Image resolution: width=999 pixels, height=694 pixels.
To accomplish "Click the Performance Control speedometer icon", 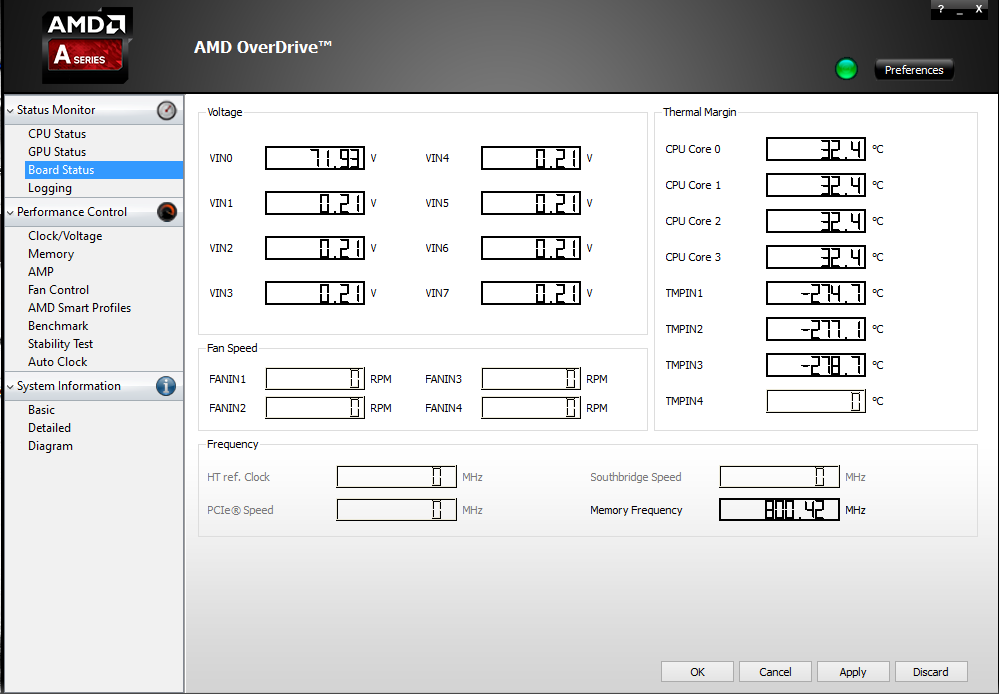I will coord(167,212).
